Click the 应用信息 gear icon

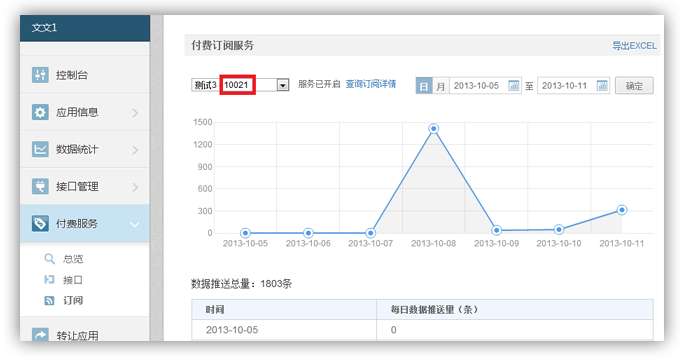[40, 113]
